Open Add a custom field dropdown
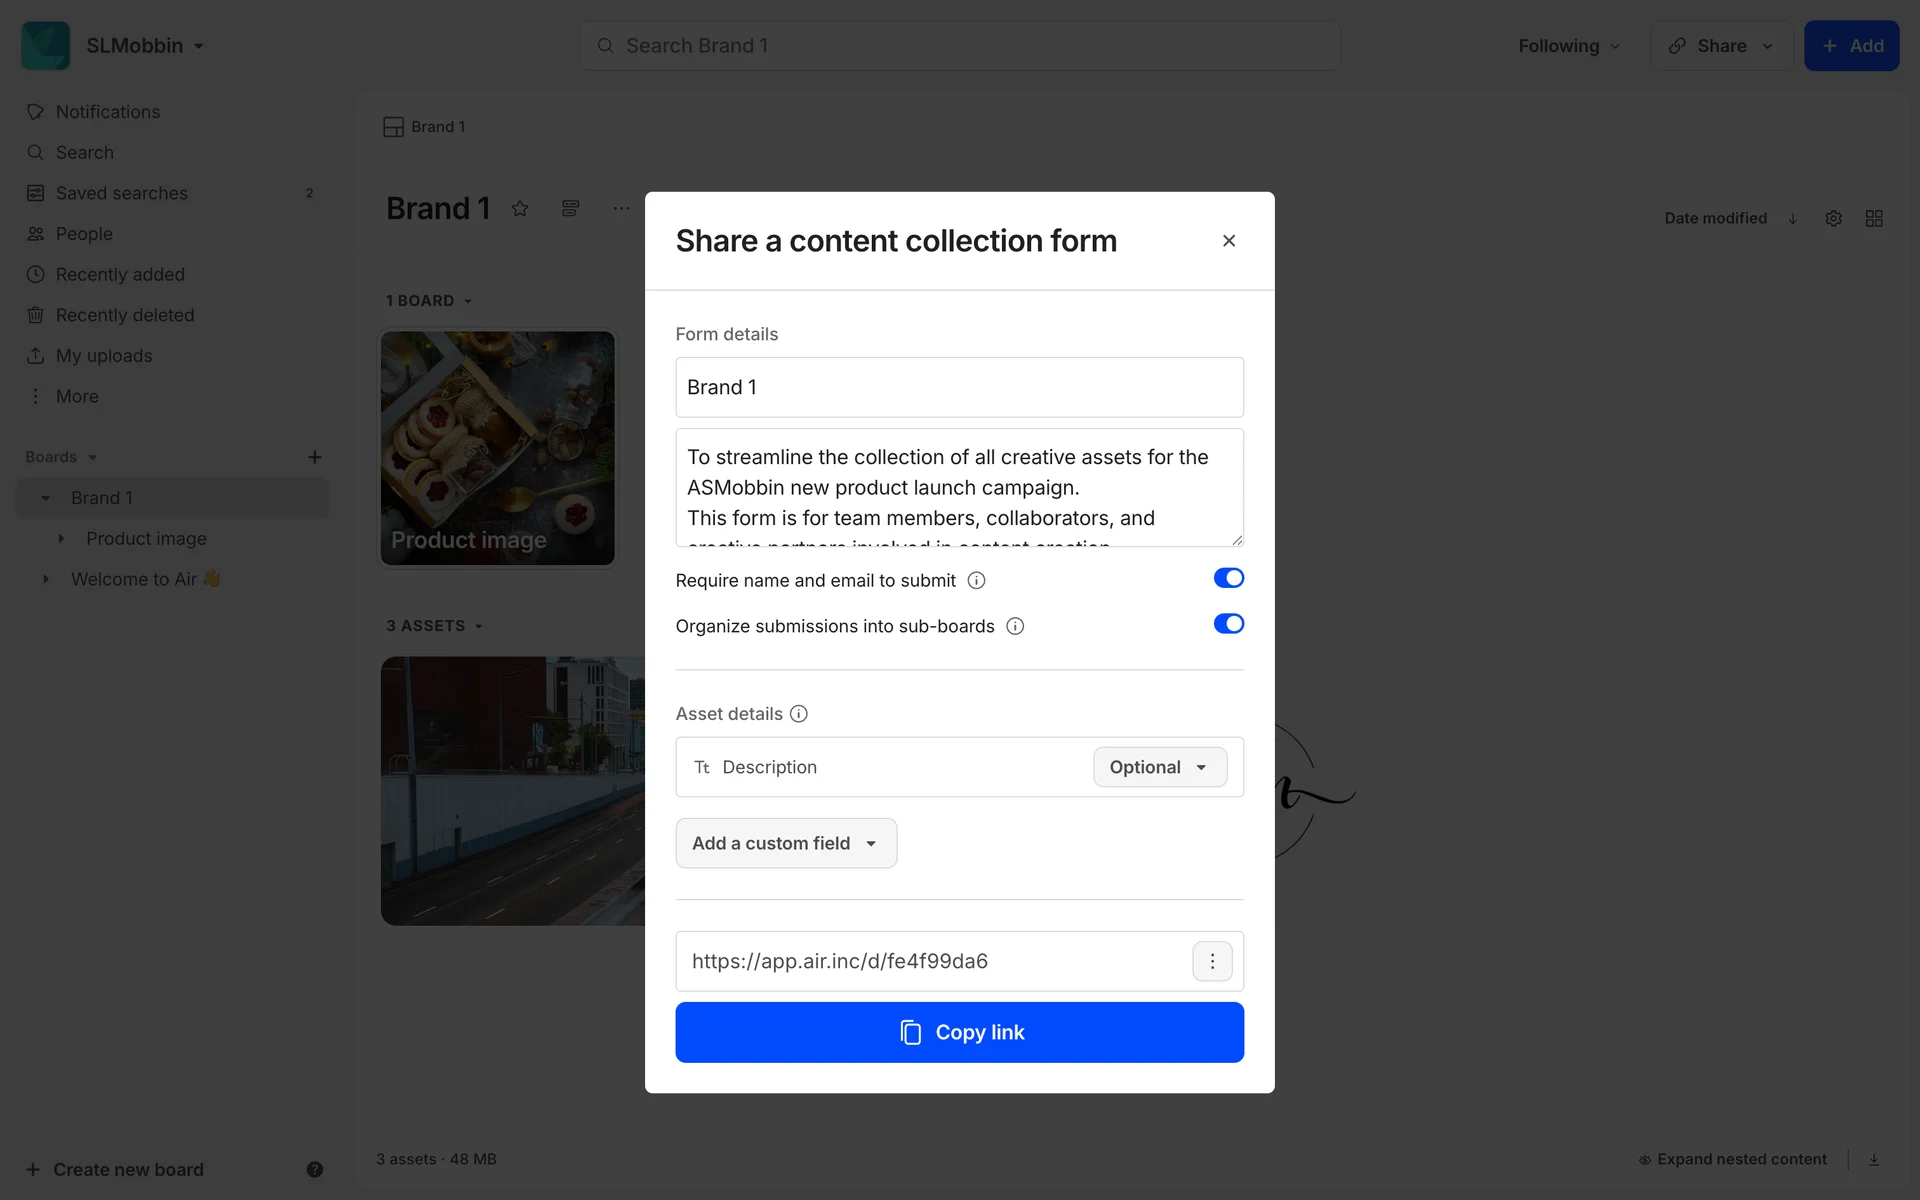This screenshot has width=1920, height=1200. click(786, 843)
